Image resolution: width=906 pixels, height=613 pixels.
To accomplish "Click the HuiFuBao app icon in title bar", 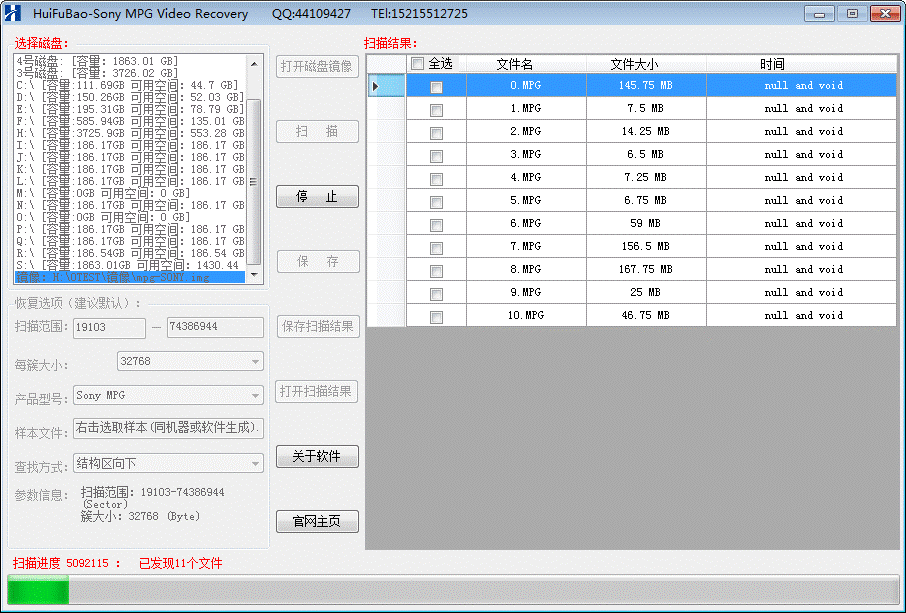I will point(14,14).
